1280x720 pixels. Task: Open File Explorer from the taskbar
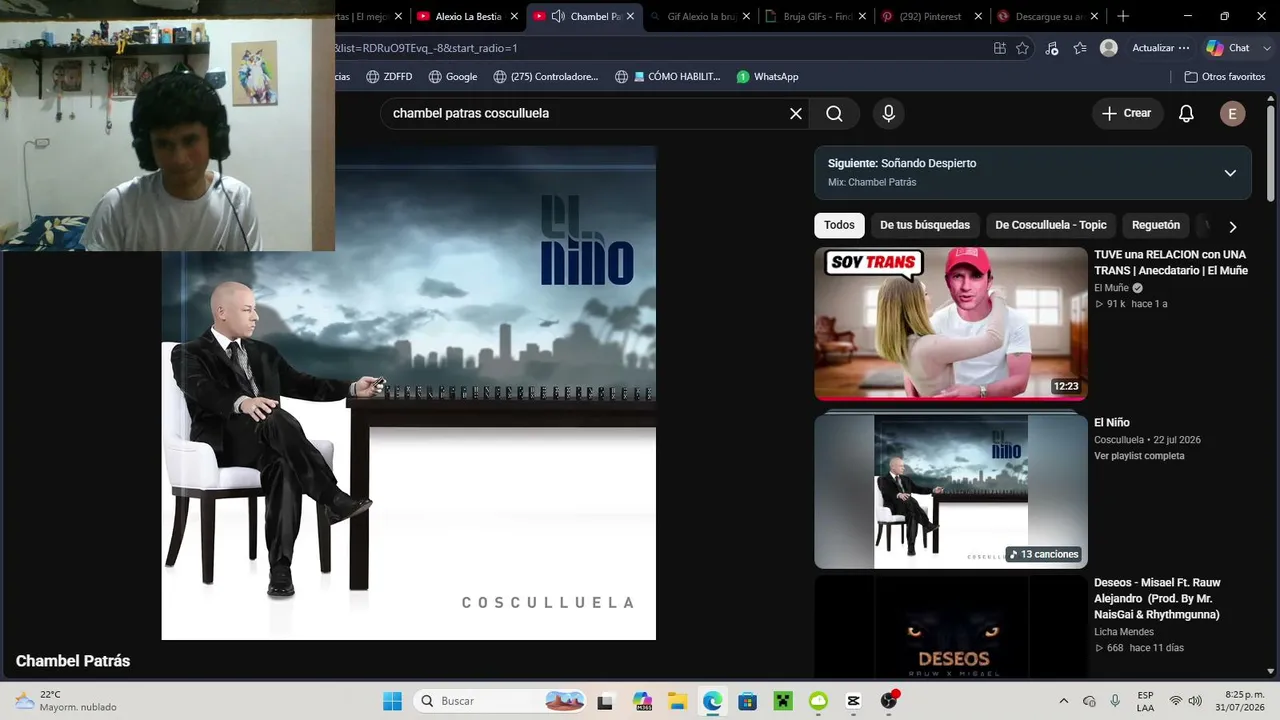click(677, 701)
